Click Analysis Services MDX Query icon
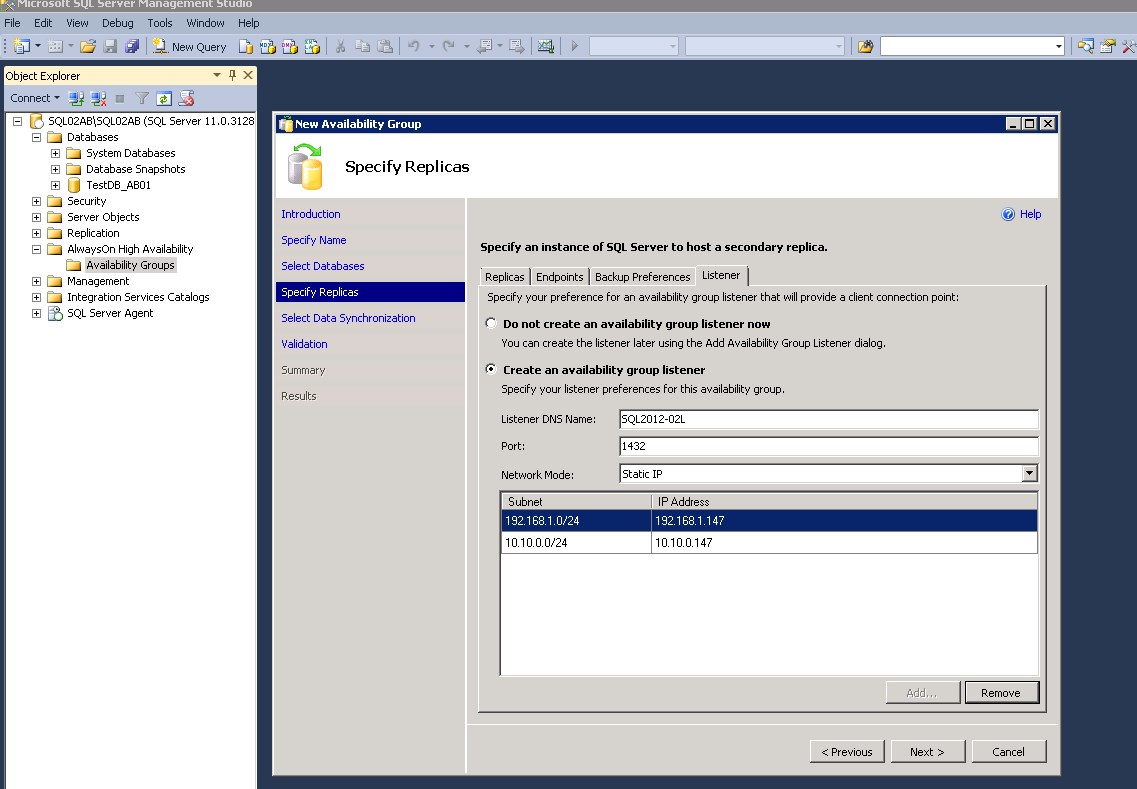This screenshot has height=789, width=1137. 267,46
